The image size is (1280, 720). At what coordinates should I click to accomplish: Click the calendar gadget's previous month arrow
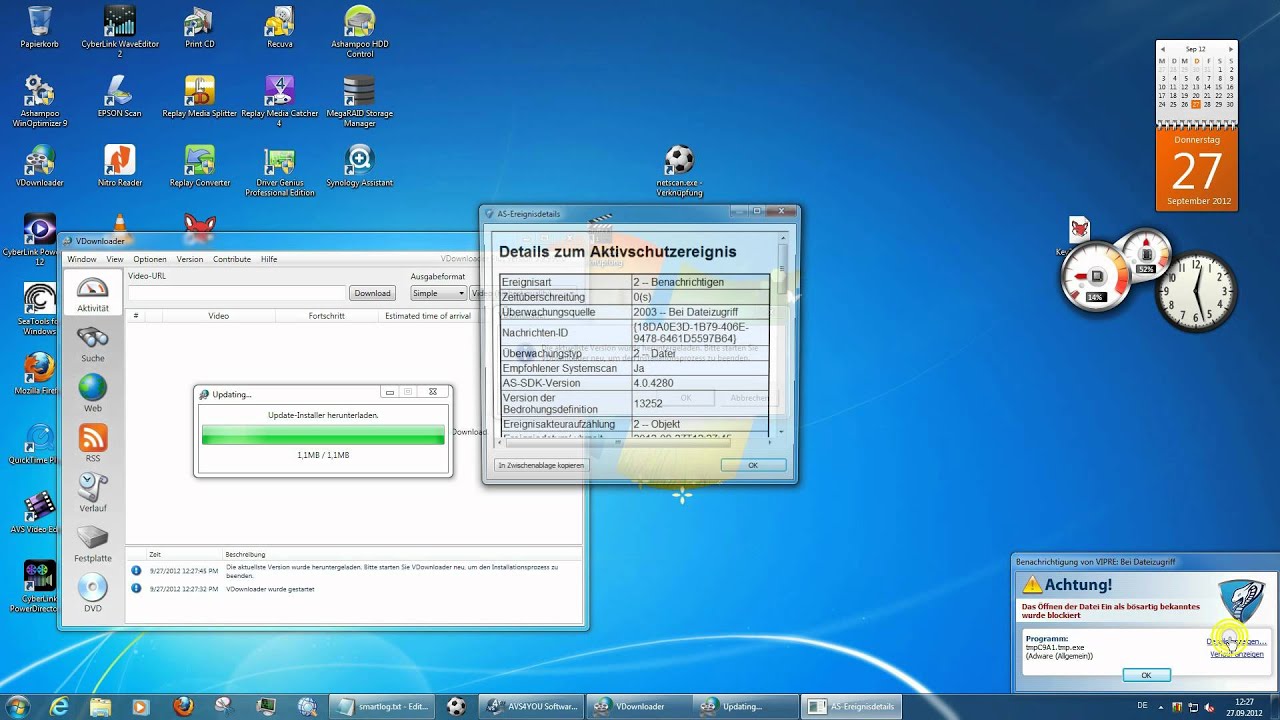pos(1163,49)
